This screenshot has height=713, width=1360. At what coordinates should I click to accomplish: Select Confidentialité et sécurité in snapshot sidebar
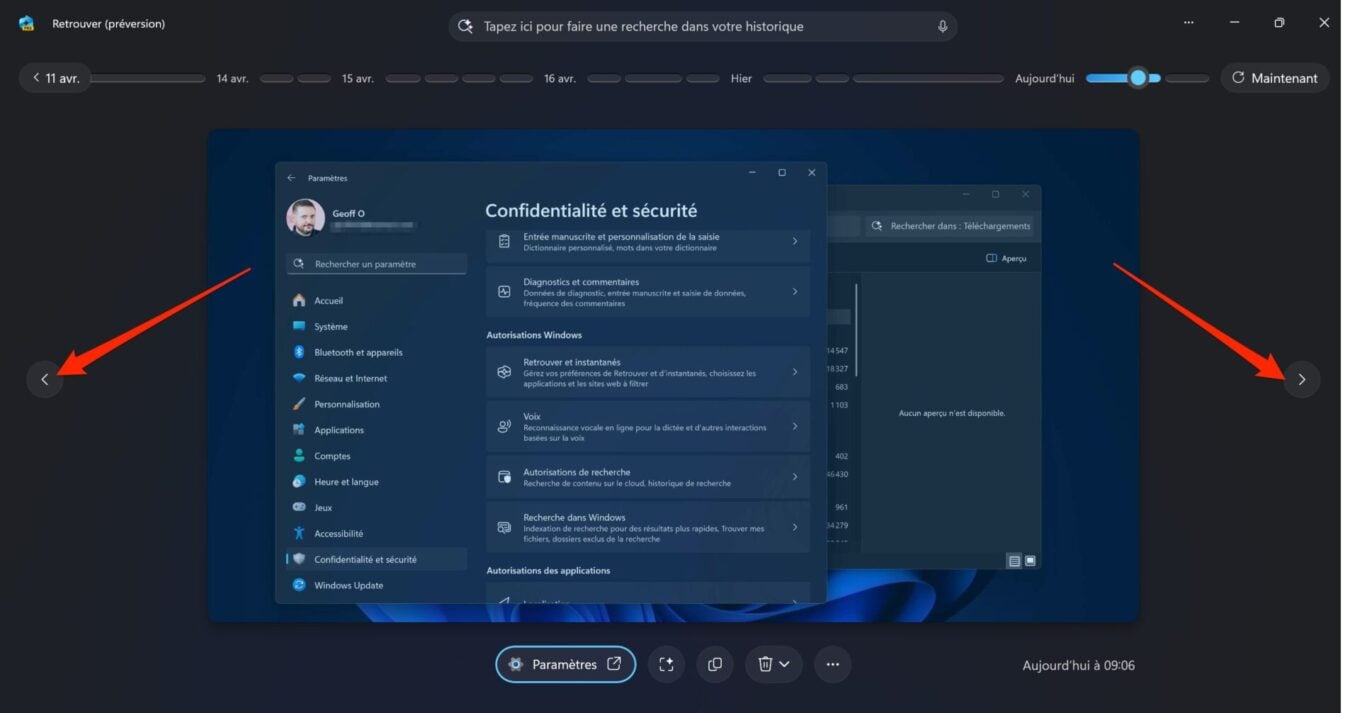pos(376,559)
